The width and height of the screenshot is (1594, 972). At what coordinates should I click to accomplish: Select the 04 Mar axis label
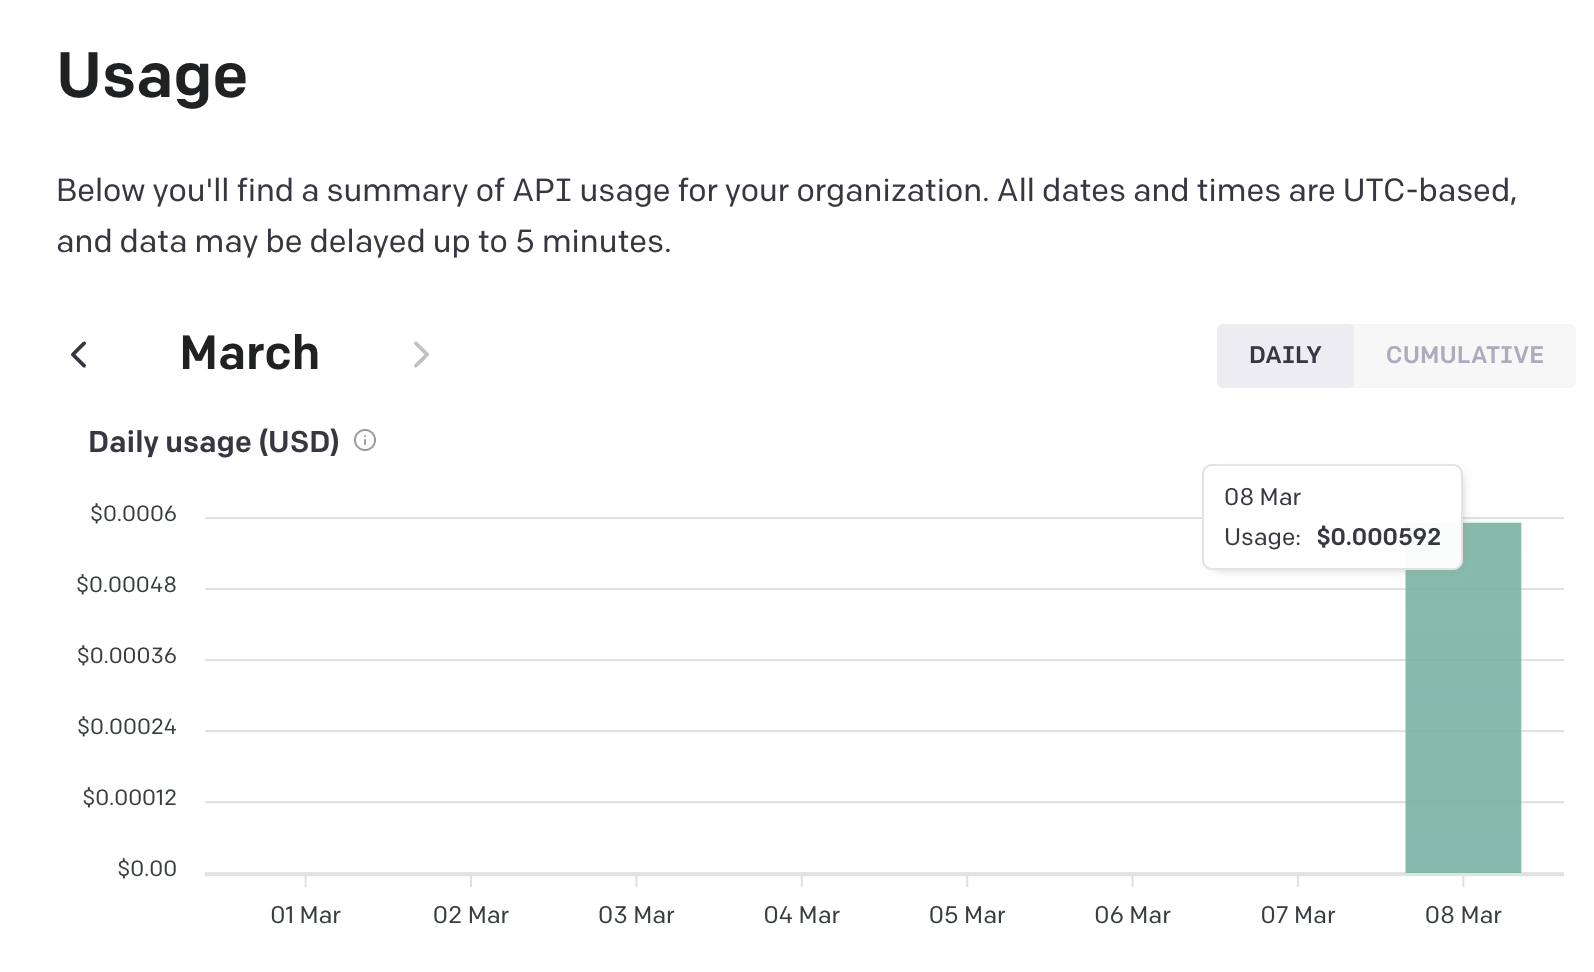802,915
